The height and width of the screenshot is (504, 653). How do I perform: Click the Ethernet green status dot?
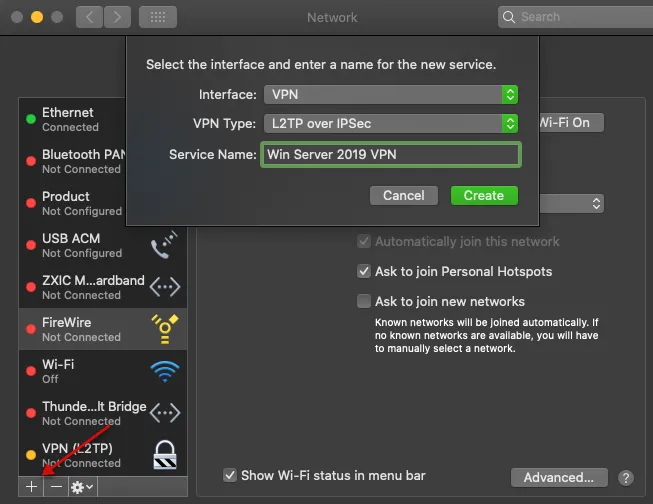tap(31, 119)
